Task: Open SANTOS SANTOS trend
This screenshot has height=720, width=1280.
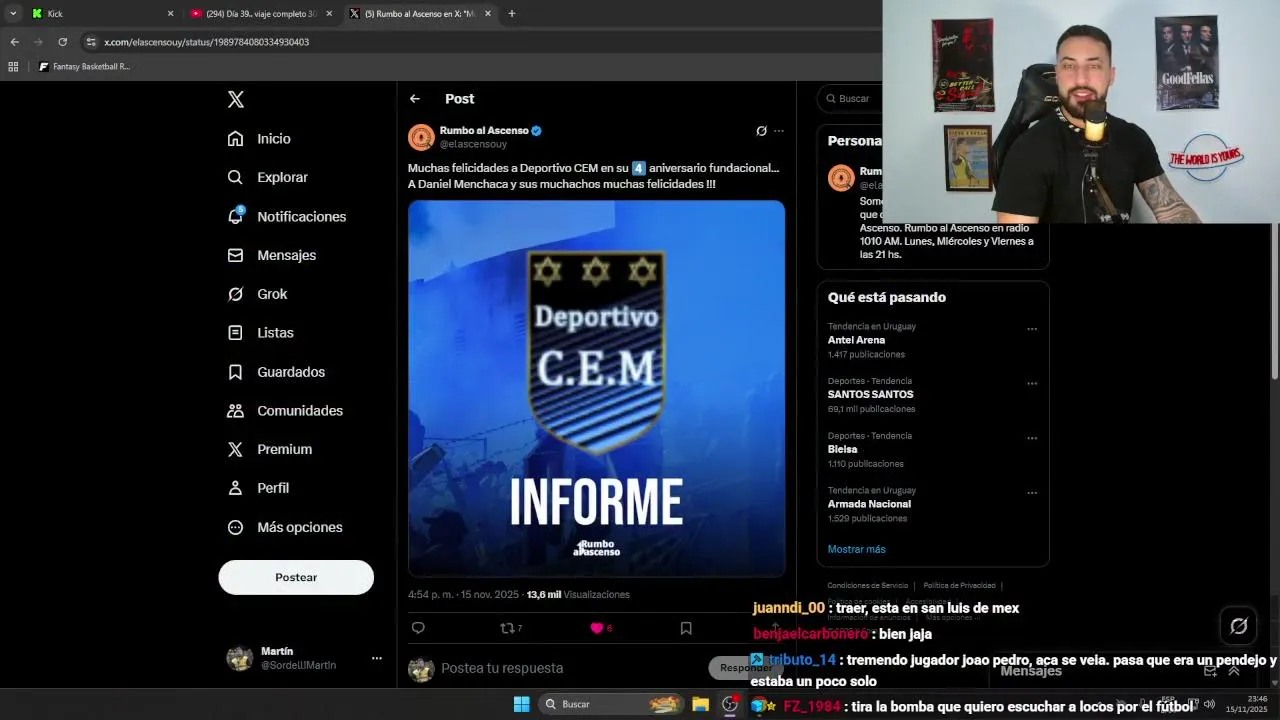Action: coord(870,394)
